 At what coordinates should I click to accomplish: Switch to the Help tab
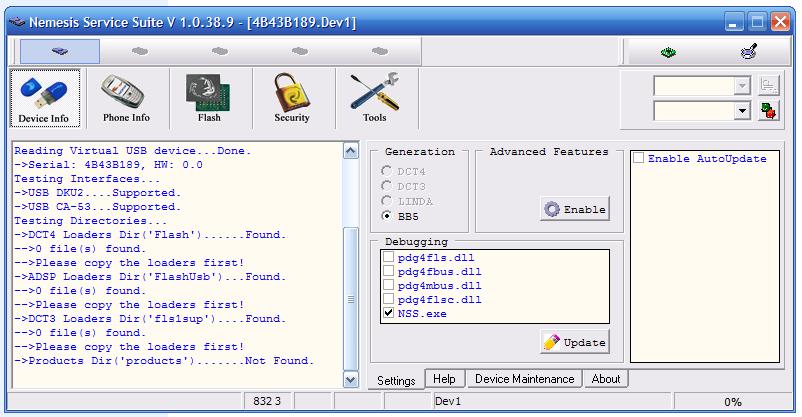coord(444,379)
